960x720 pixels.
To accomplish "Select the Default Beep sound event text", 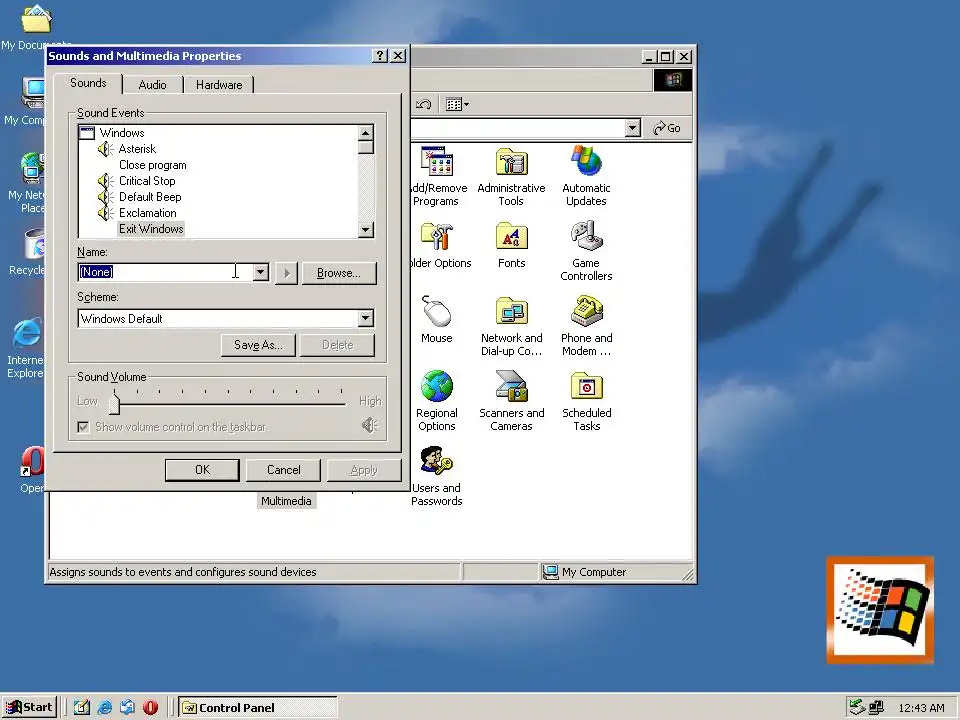I will coord(150,197).
